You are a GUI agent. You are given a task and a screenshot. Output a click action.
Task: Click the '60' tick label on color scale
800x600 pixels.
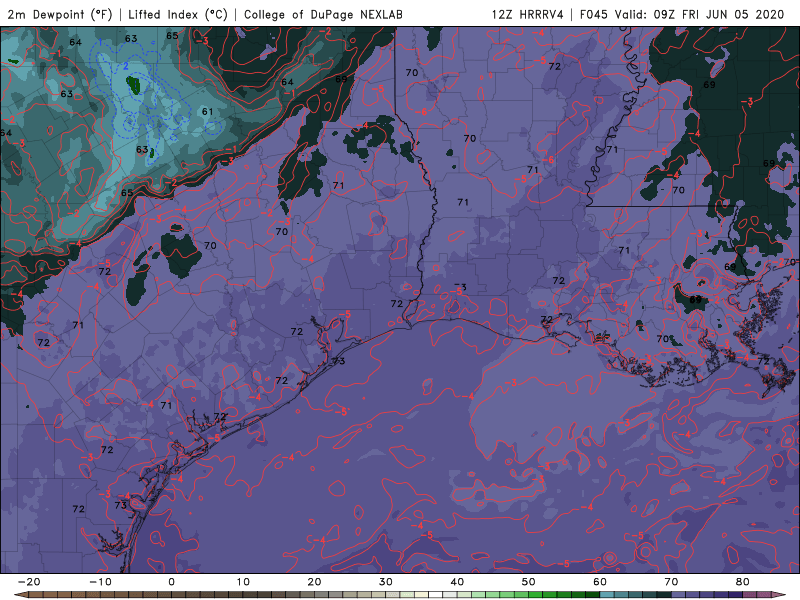[x=600, y=582]
